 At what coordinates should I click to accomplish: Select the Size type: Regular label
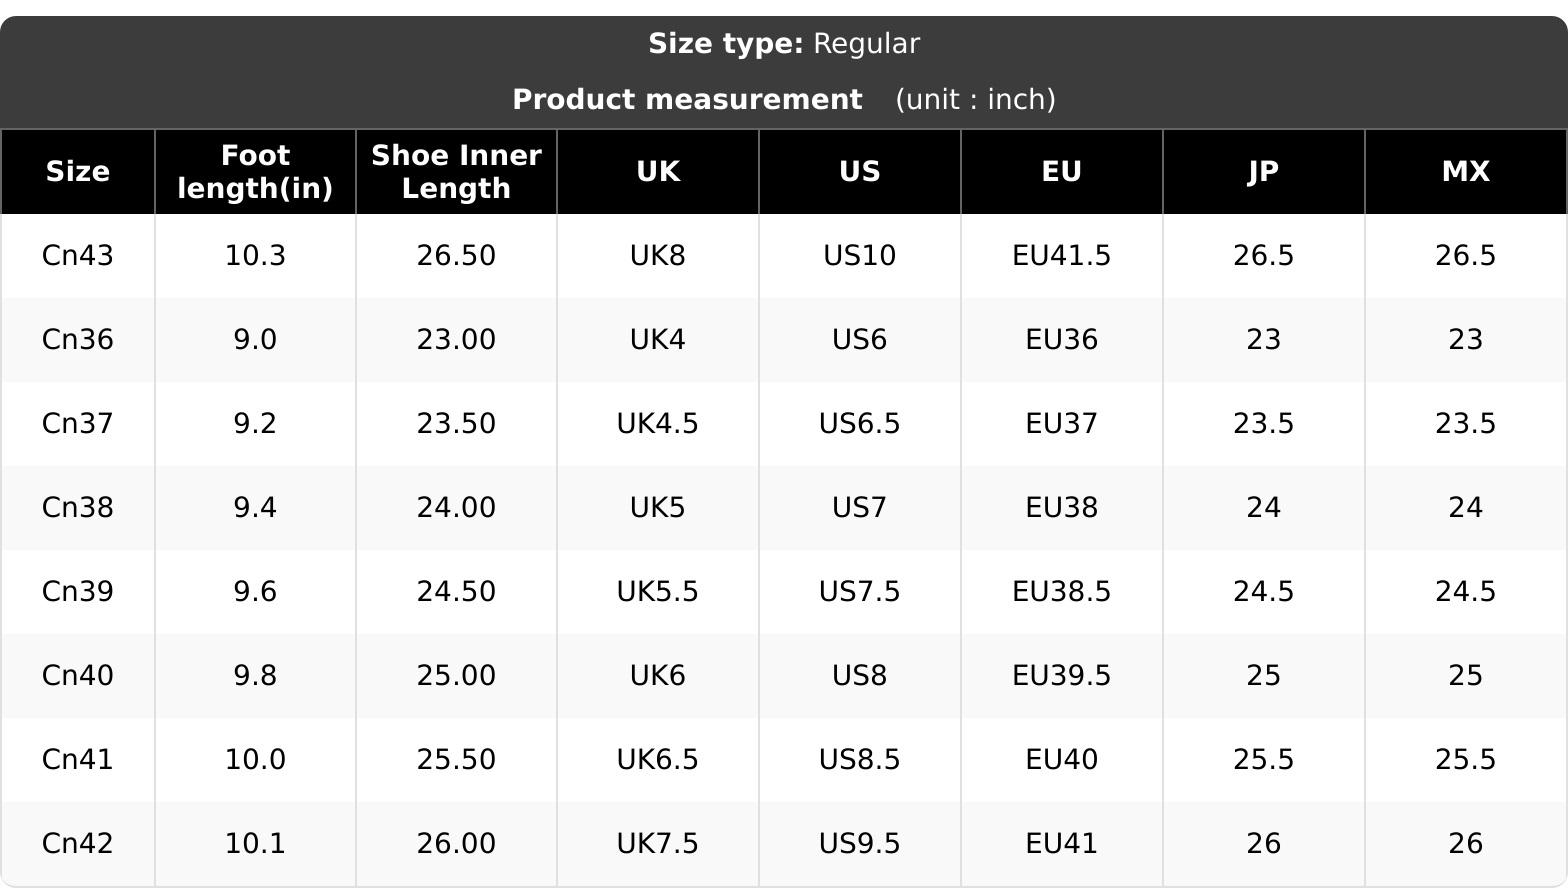(x=784, y=44)
